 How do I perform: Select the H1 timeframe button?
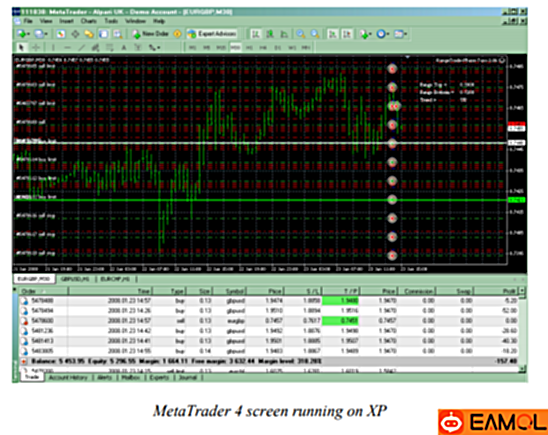click(249, 47)
